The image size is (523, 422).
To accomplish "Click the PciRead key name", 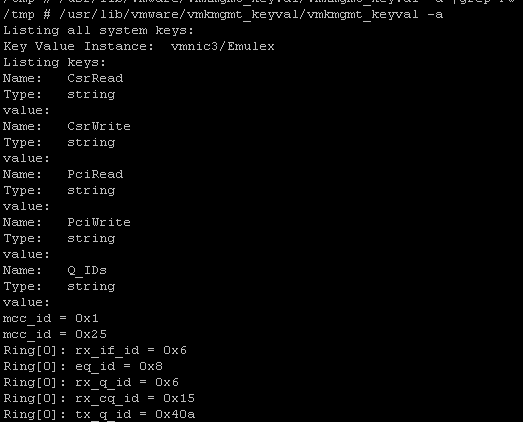I will coord(95,174).
